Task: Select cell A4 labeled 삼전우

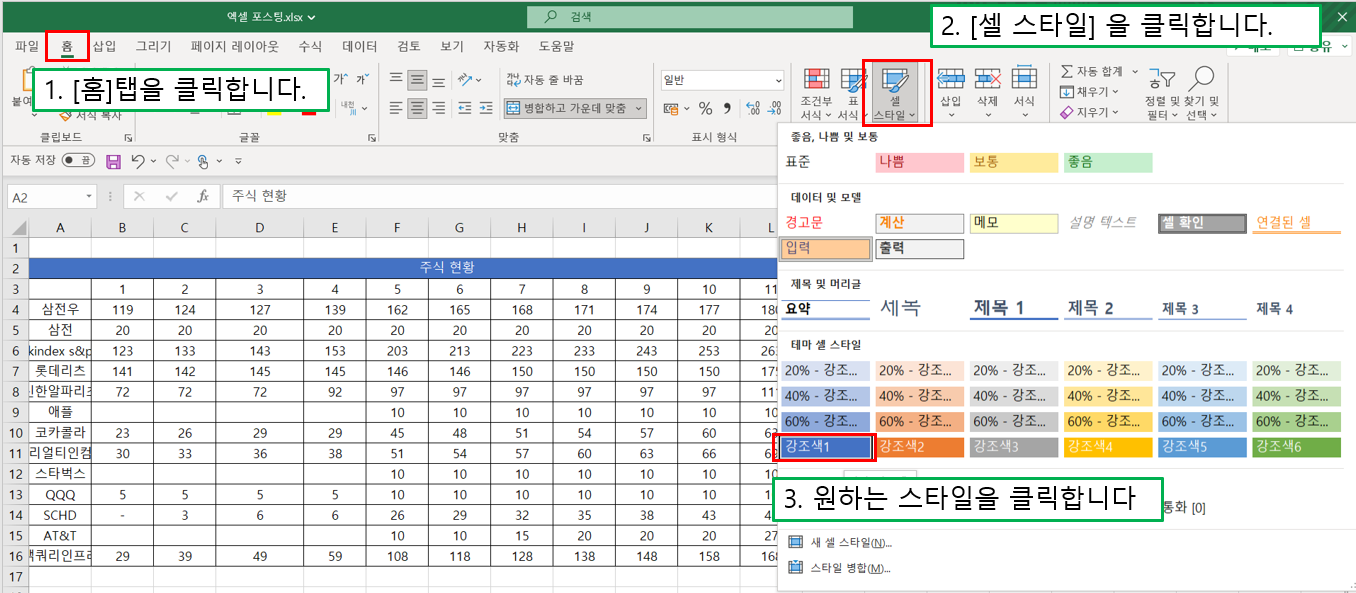Action: tap(60, 309)
